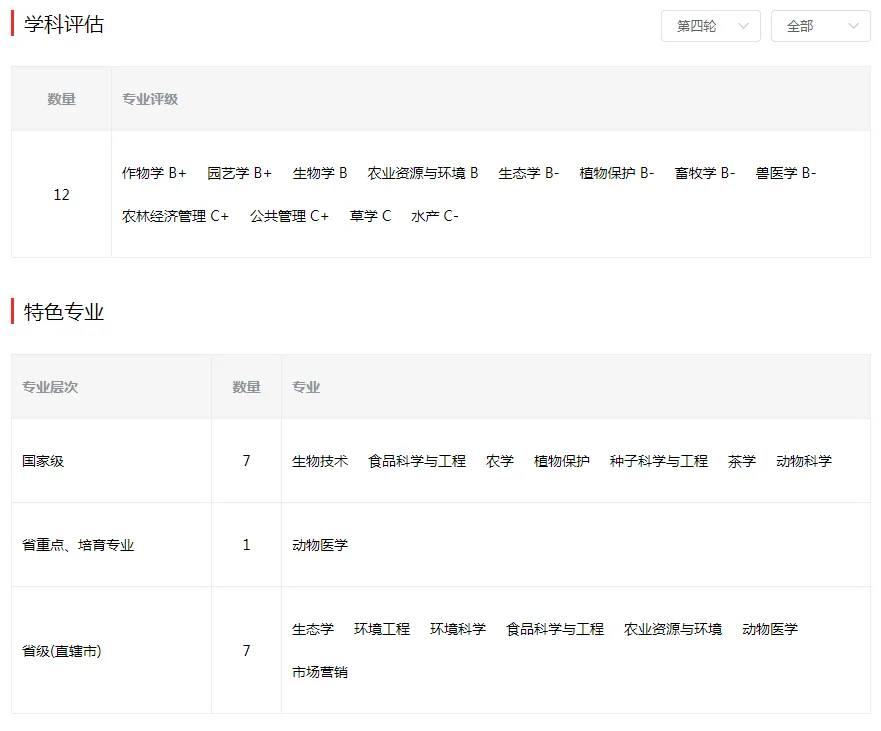Click the 学科评估 section heading
The image size is (881, 731).
63,25
